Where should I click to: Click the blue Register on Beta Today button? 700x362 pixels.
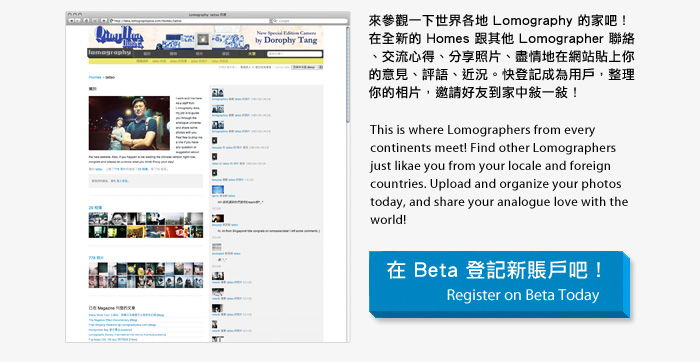pyautogui.click(x=499, y=284)
